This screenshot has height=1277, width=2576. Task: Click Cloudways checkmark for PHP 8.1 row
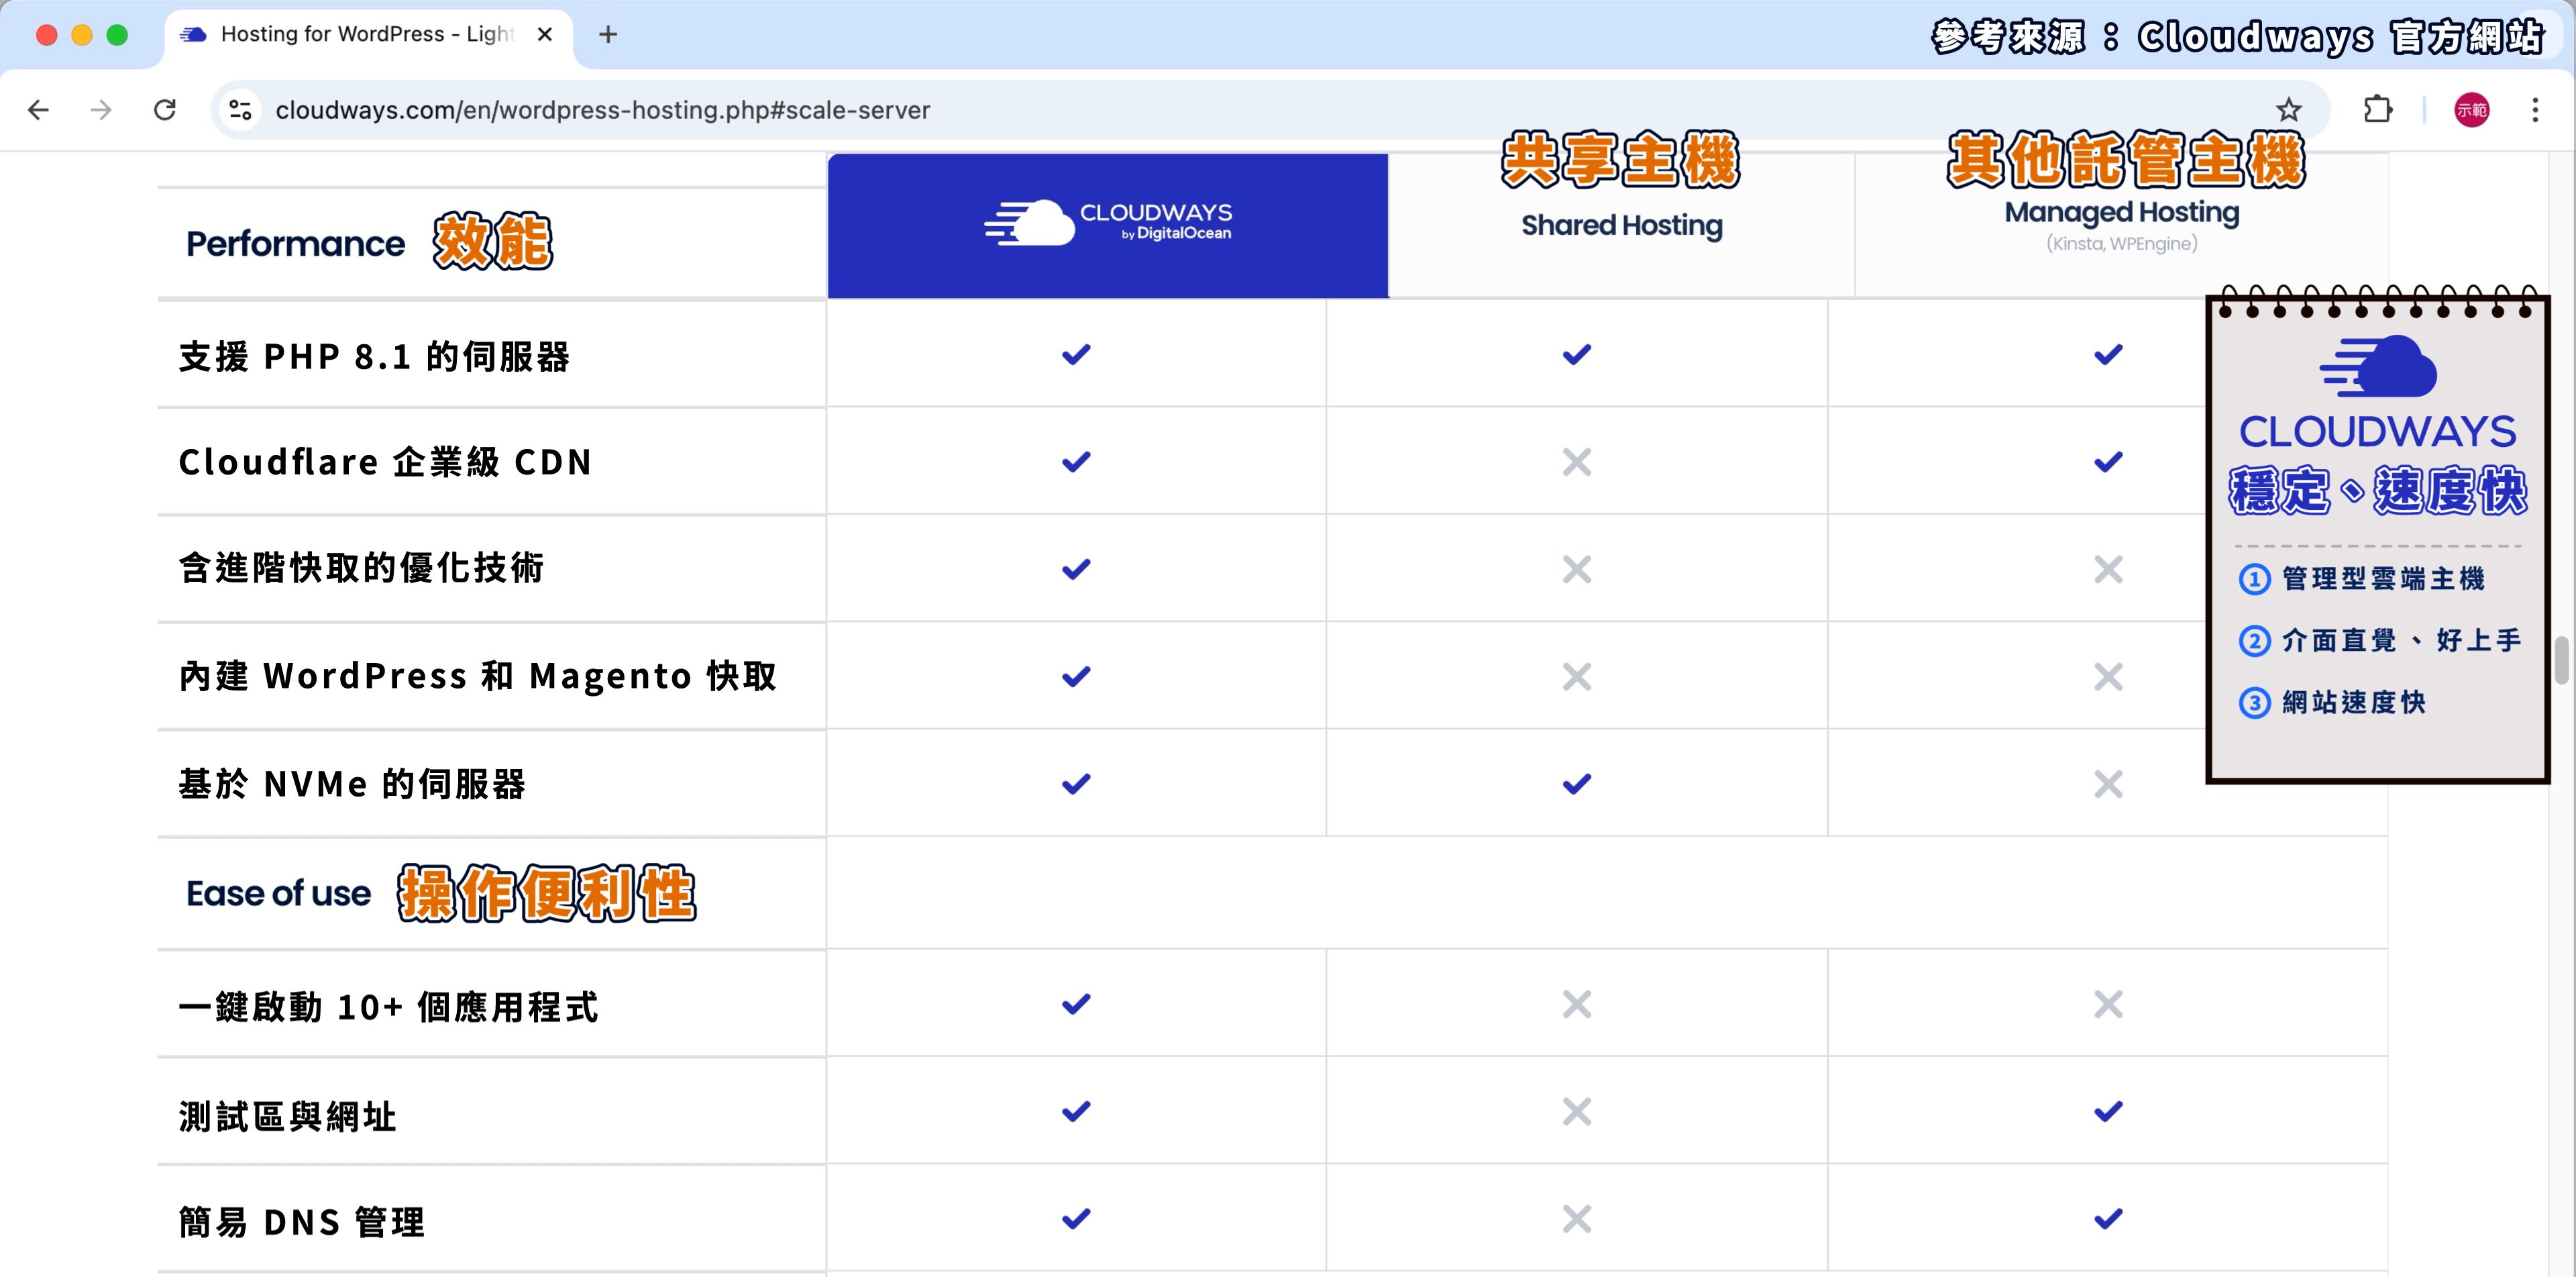point(1076,355)
